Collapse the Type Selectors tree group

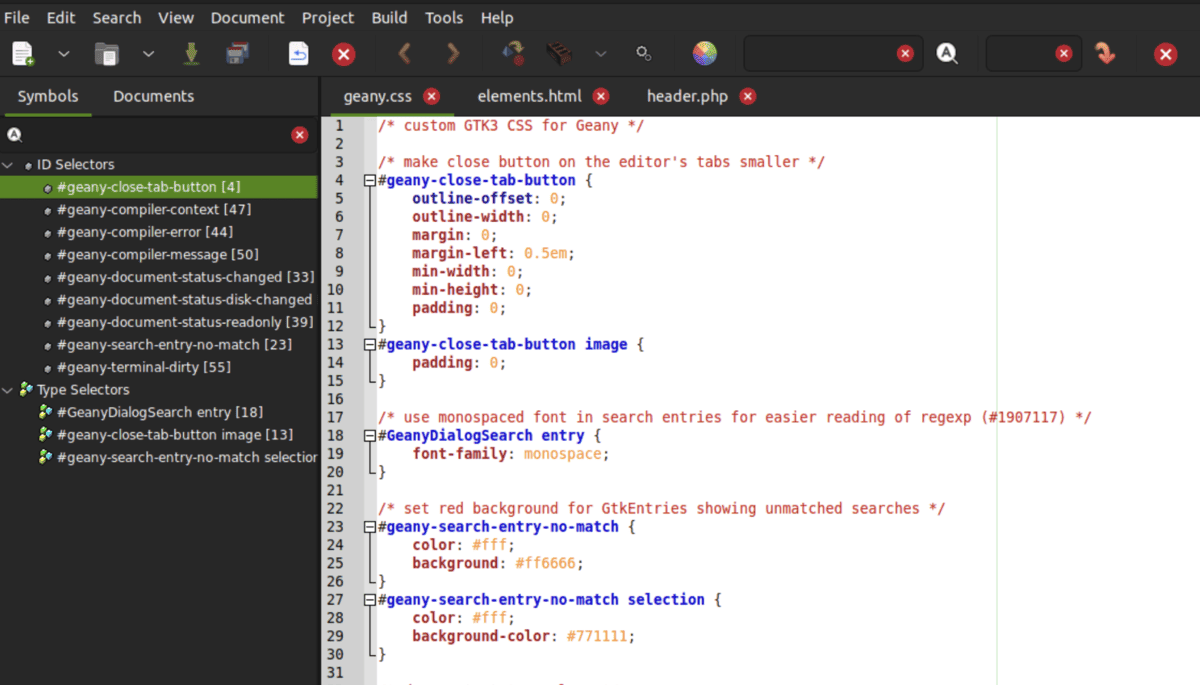coord(8,390)
